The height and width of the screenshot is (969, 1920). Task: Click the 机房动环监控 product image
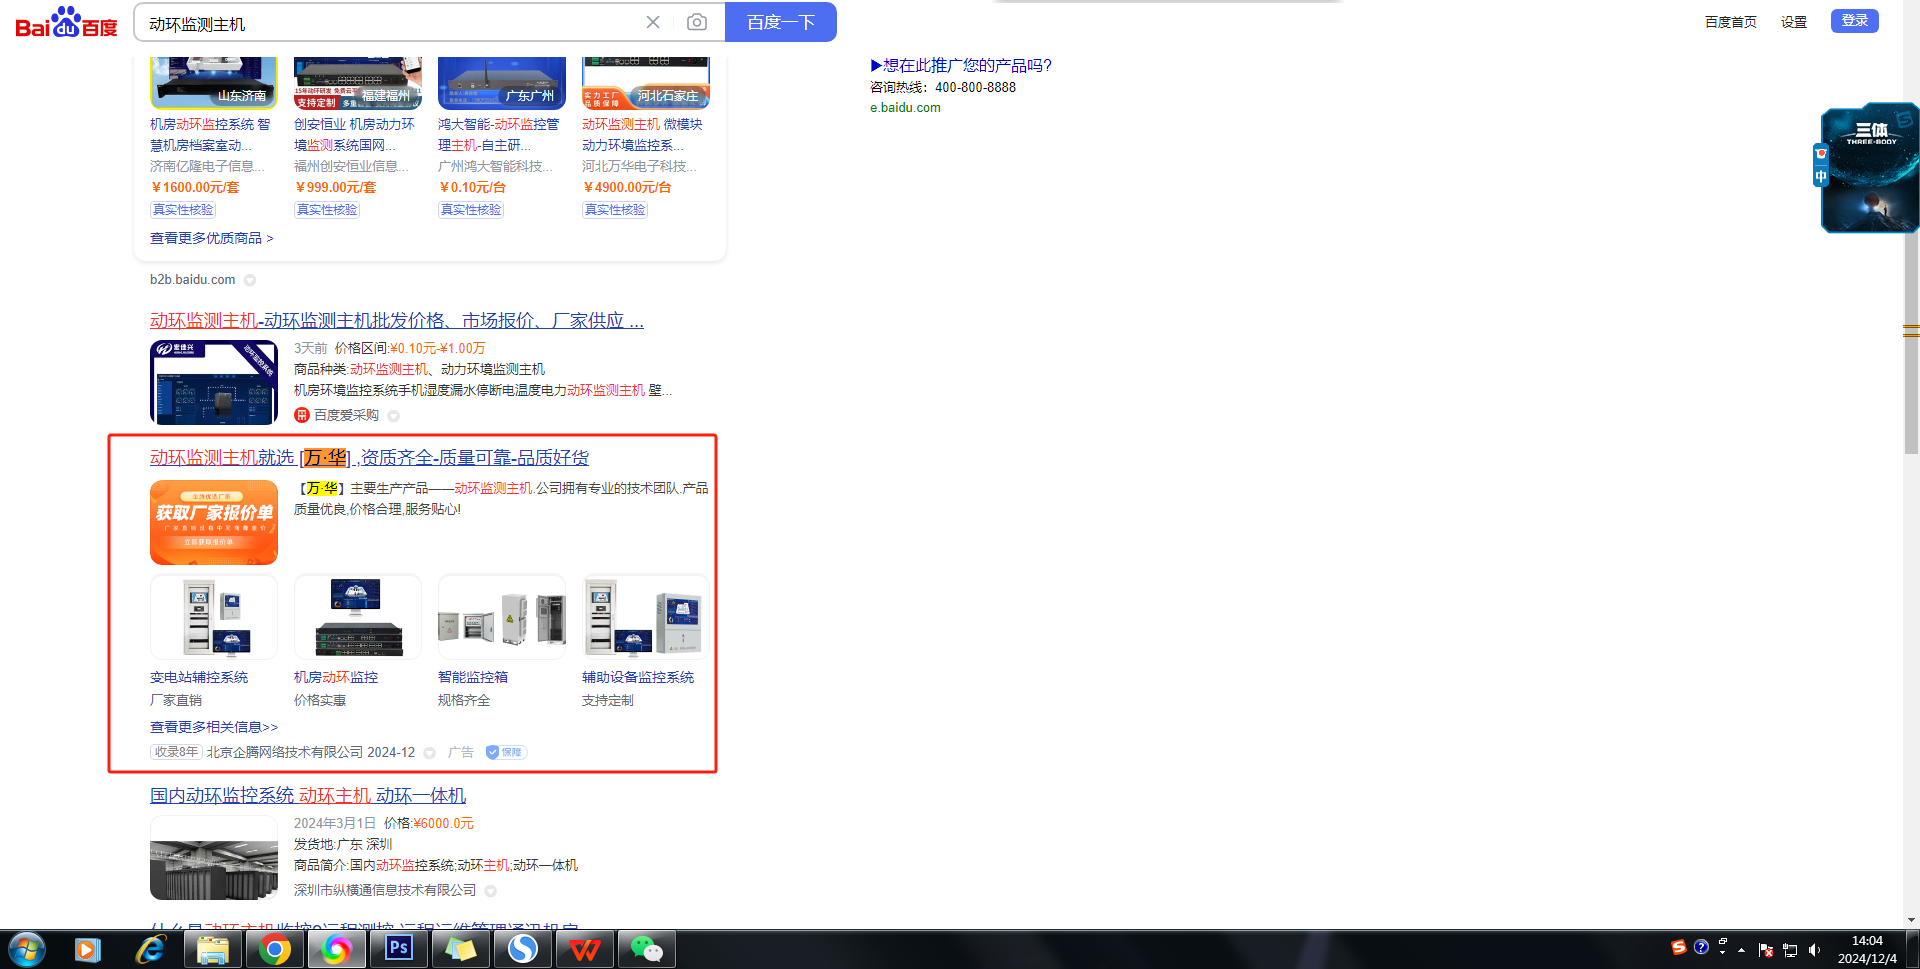(x=358, y=617)
